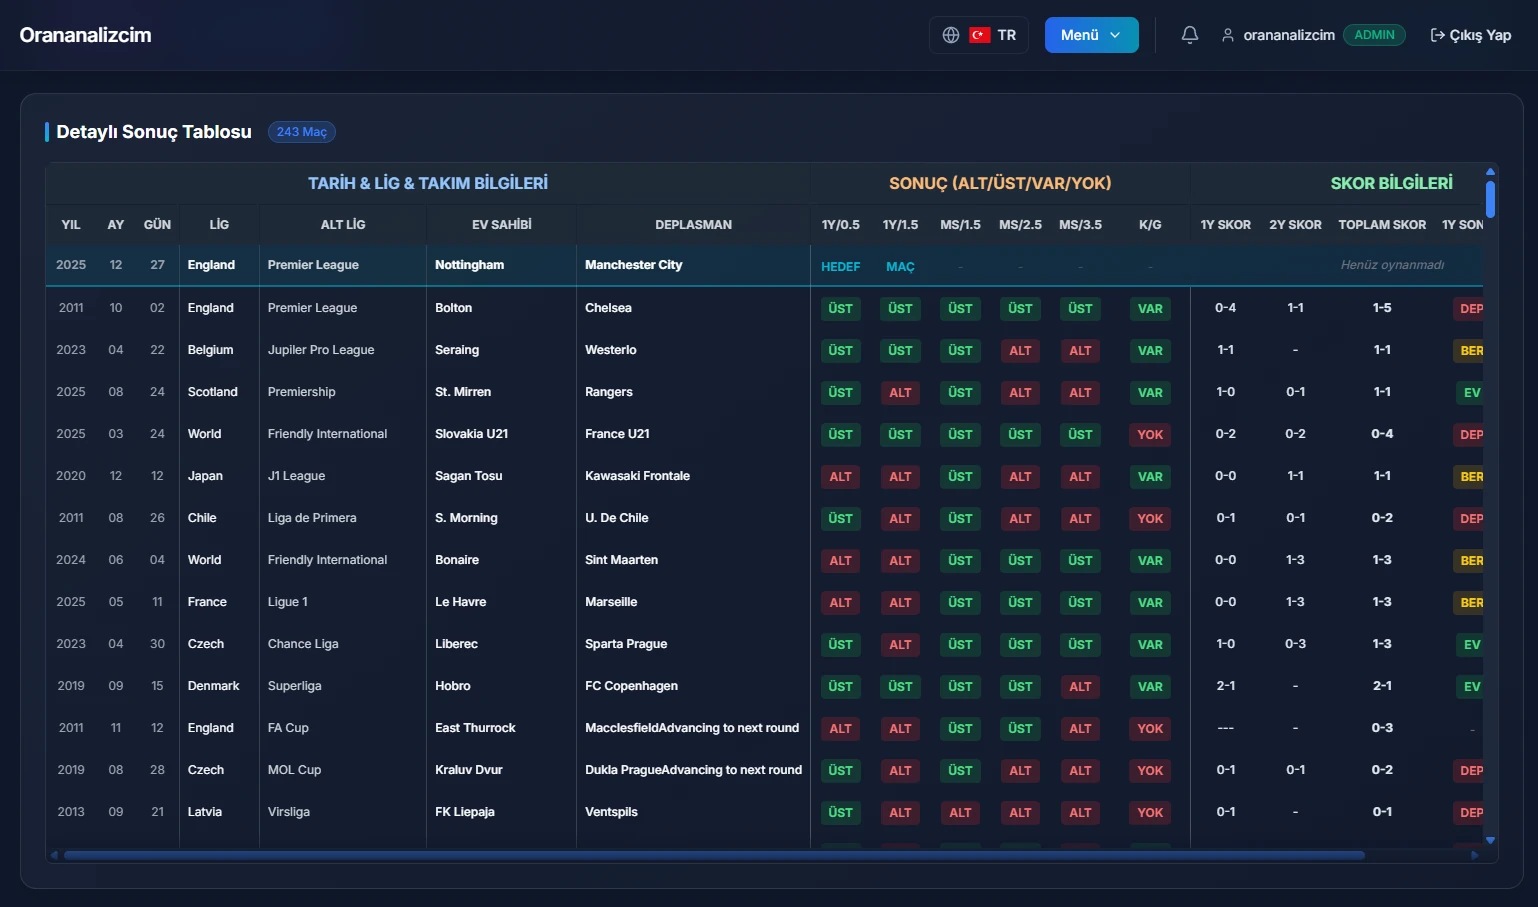Screen dimensions: 1538x907
Task: Sort by the TOPLAM SKOR column header
Action: click(1381, 225)
